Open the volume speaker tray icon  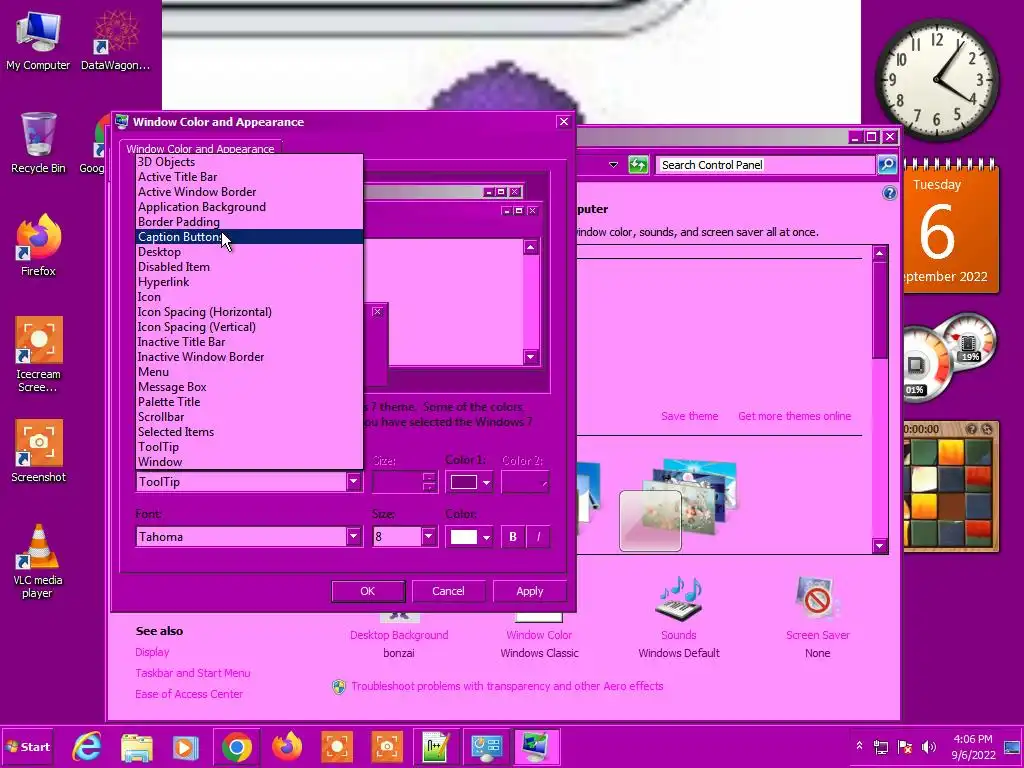coord(928,746)
